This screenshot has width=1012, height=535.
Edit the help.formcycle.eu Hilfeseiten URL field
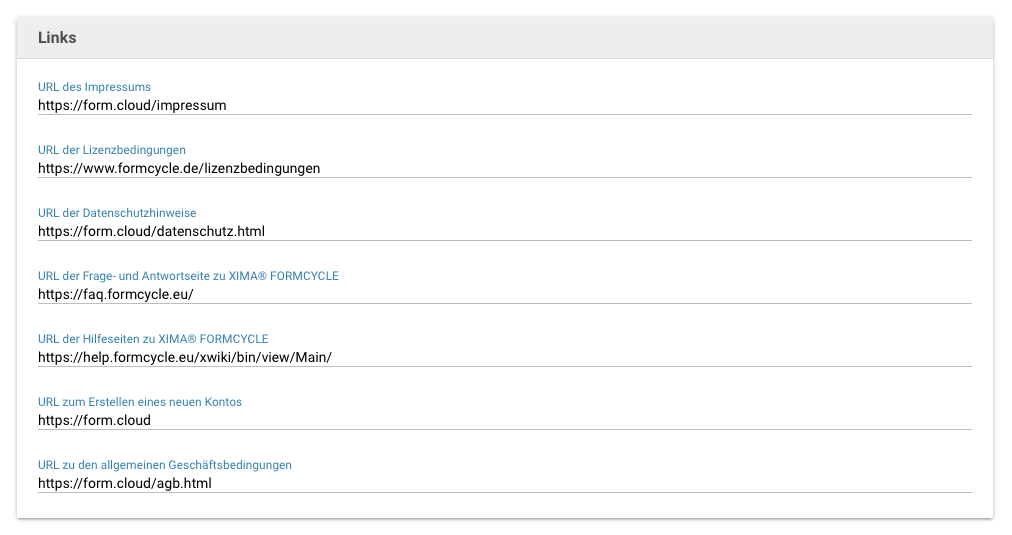[504, 357]
